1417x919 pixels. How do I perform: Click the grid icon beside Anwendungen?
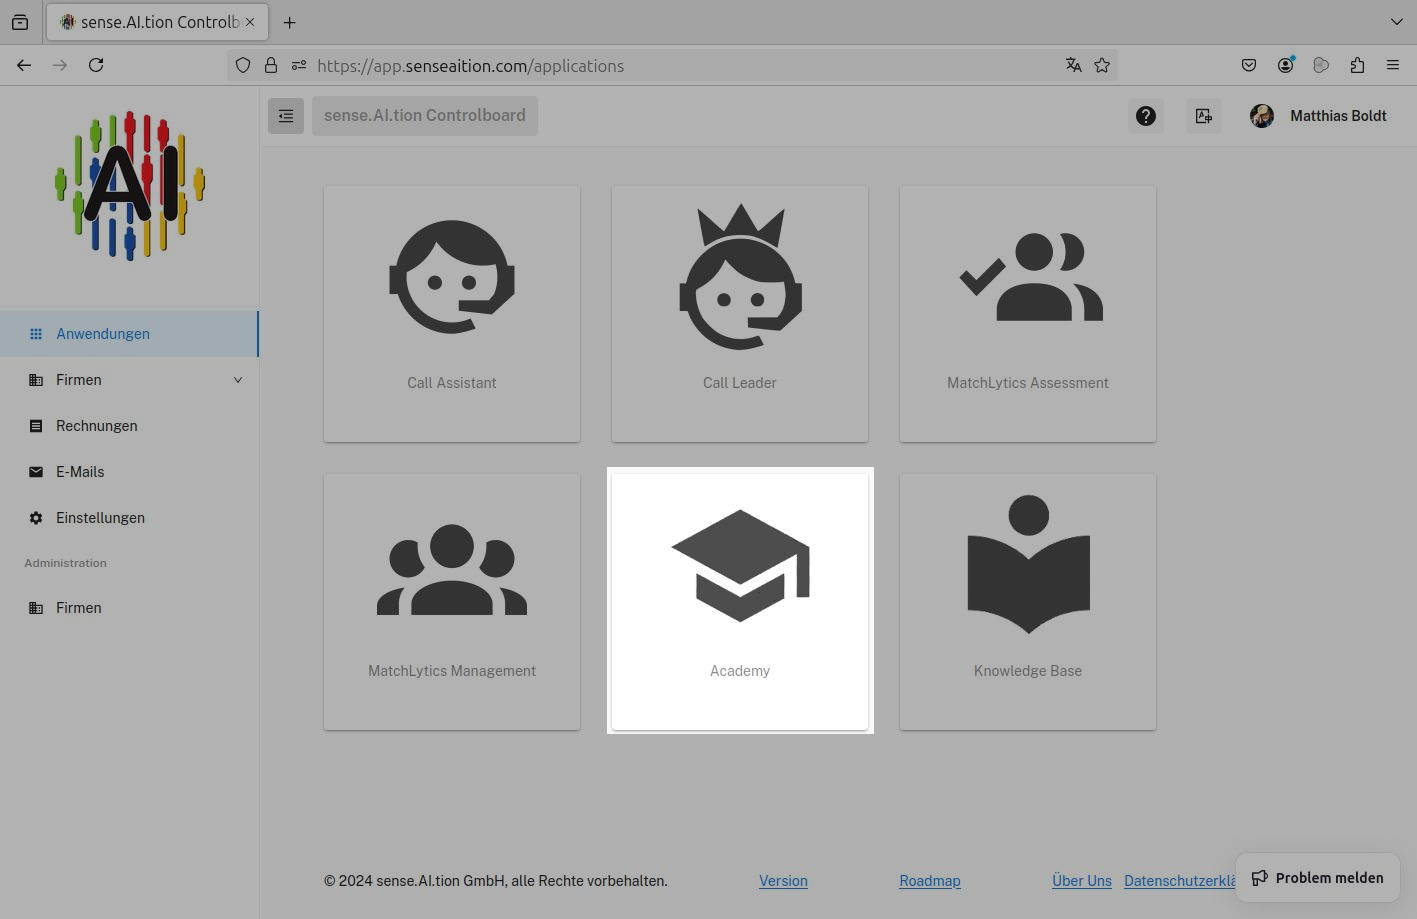point(36,334)
